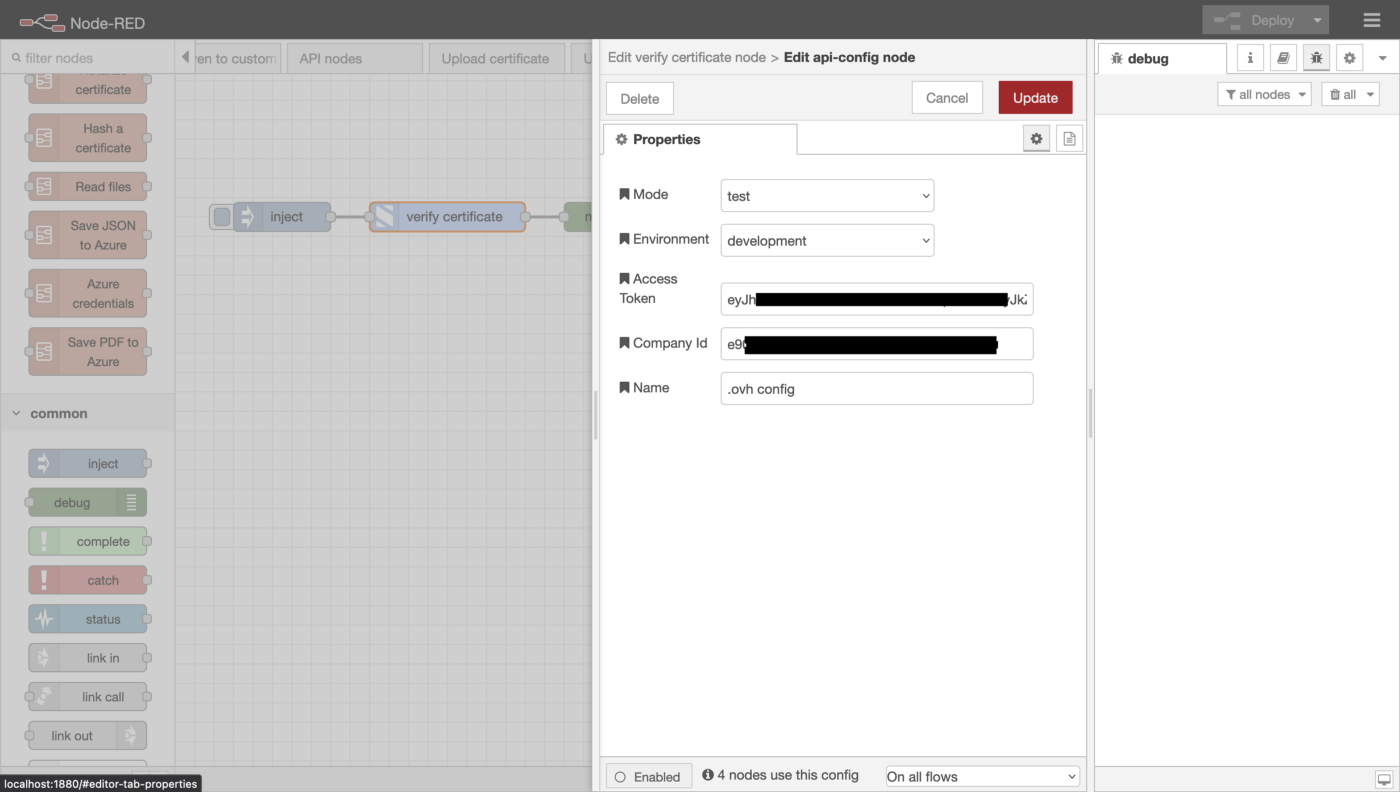Screen dimensions: 1400x792
Task: Open the hamburger main menu
Action: pos(1372,20)
